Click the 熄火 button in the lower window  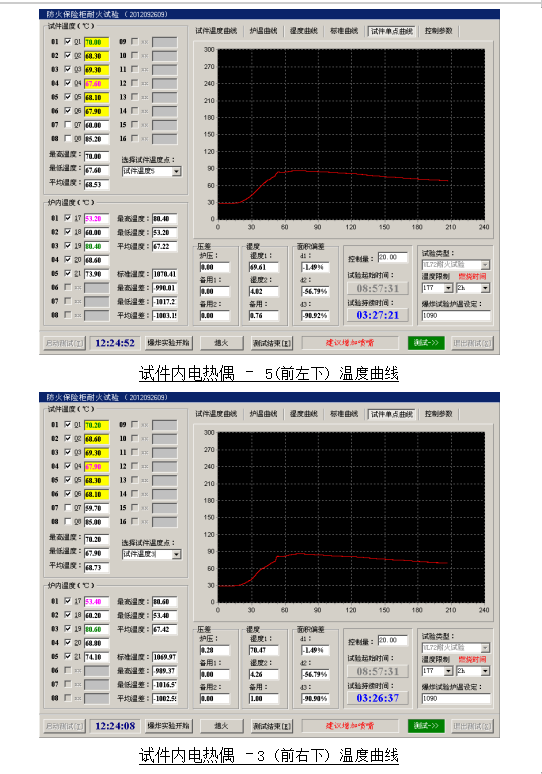[221, 726]
